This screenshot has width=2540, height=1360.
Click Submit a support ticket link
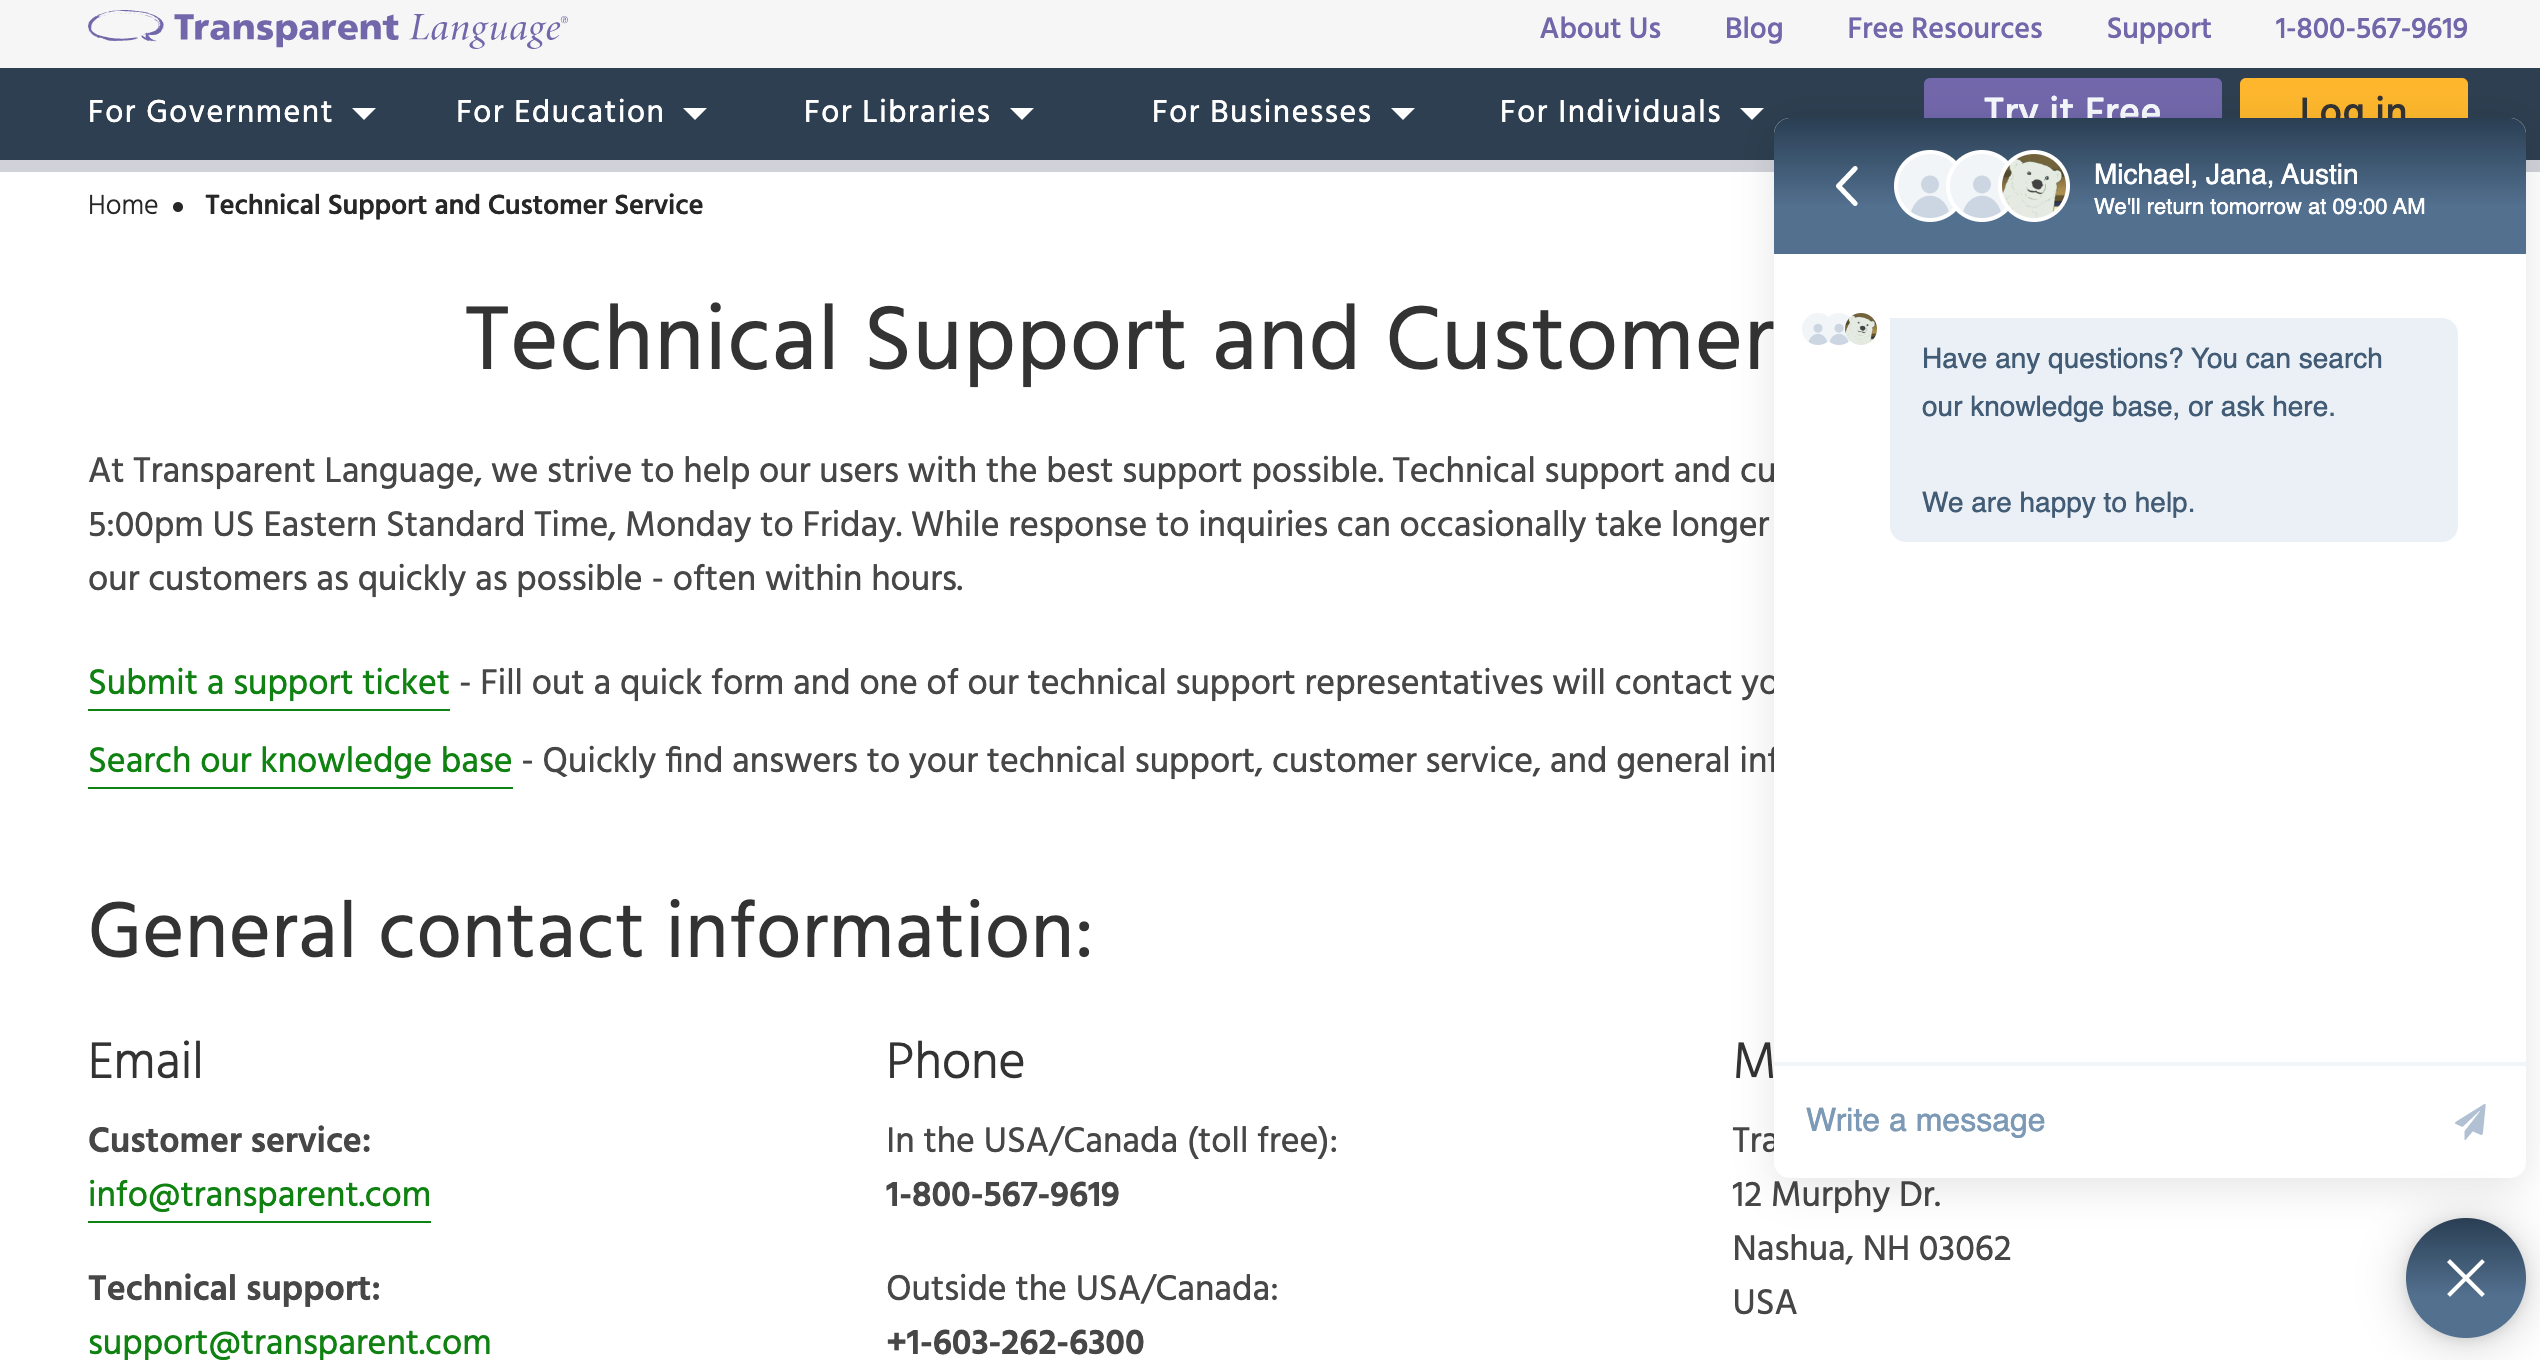click(269, 682)
